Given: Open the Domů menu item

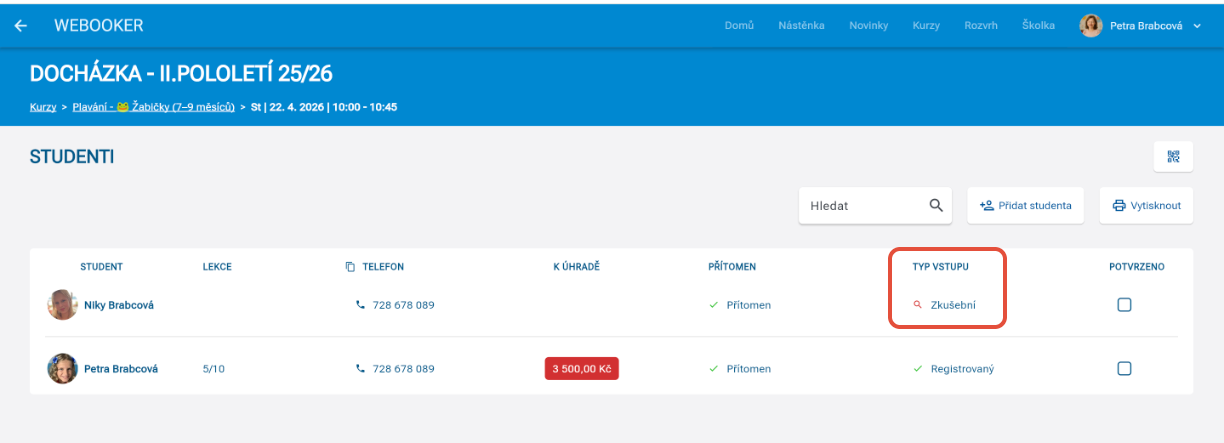Looking at the screenshot, I should [739, 26].
